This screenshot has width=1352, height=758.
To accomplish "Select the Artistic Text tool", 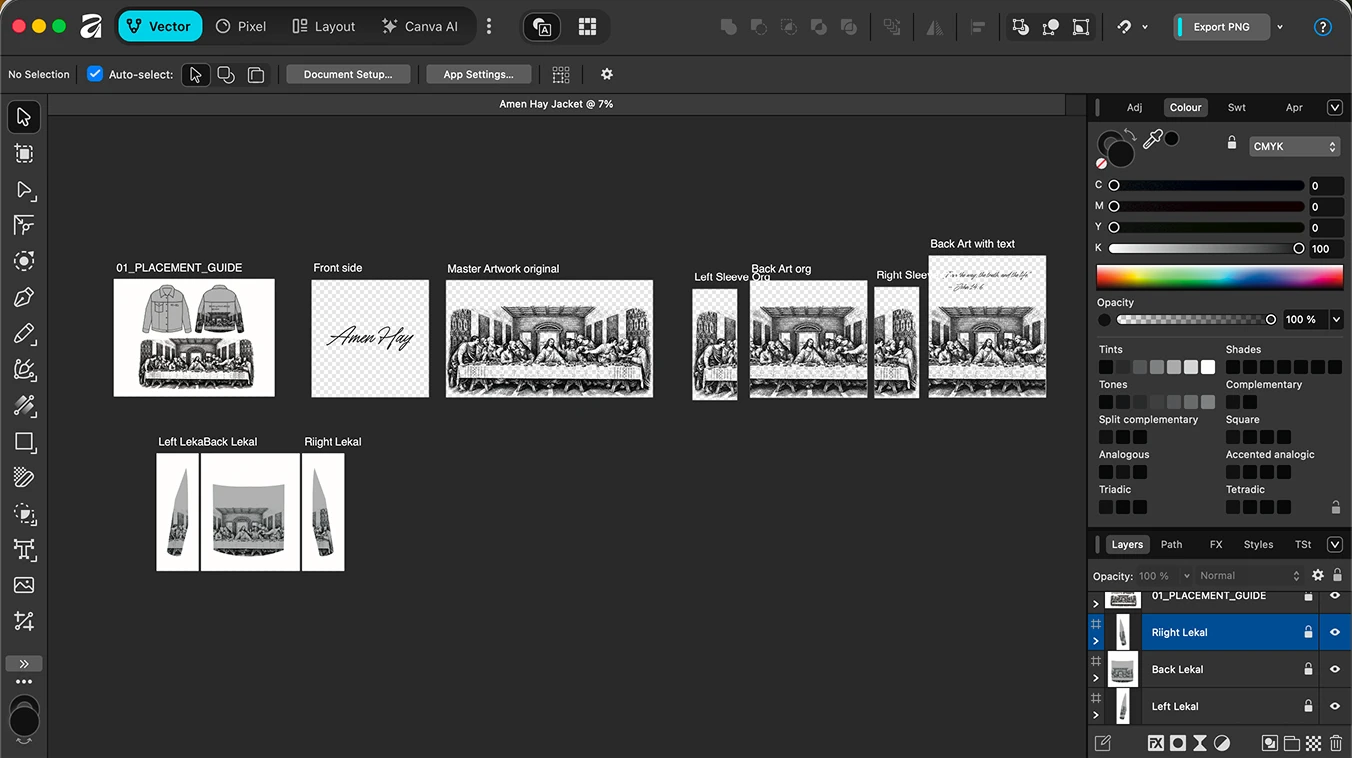I will 24,549.
